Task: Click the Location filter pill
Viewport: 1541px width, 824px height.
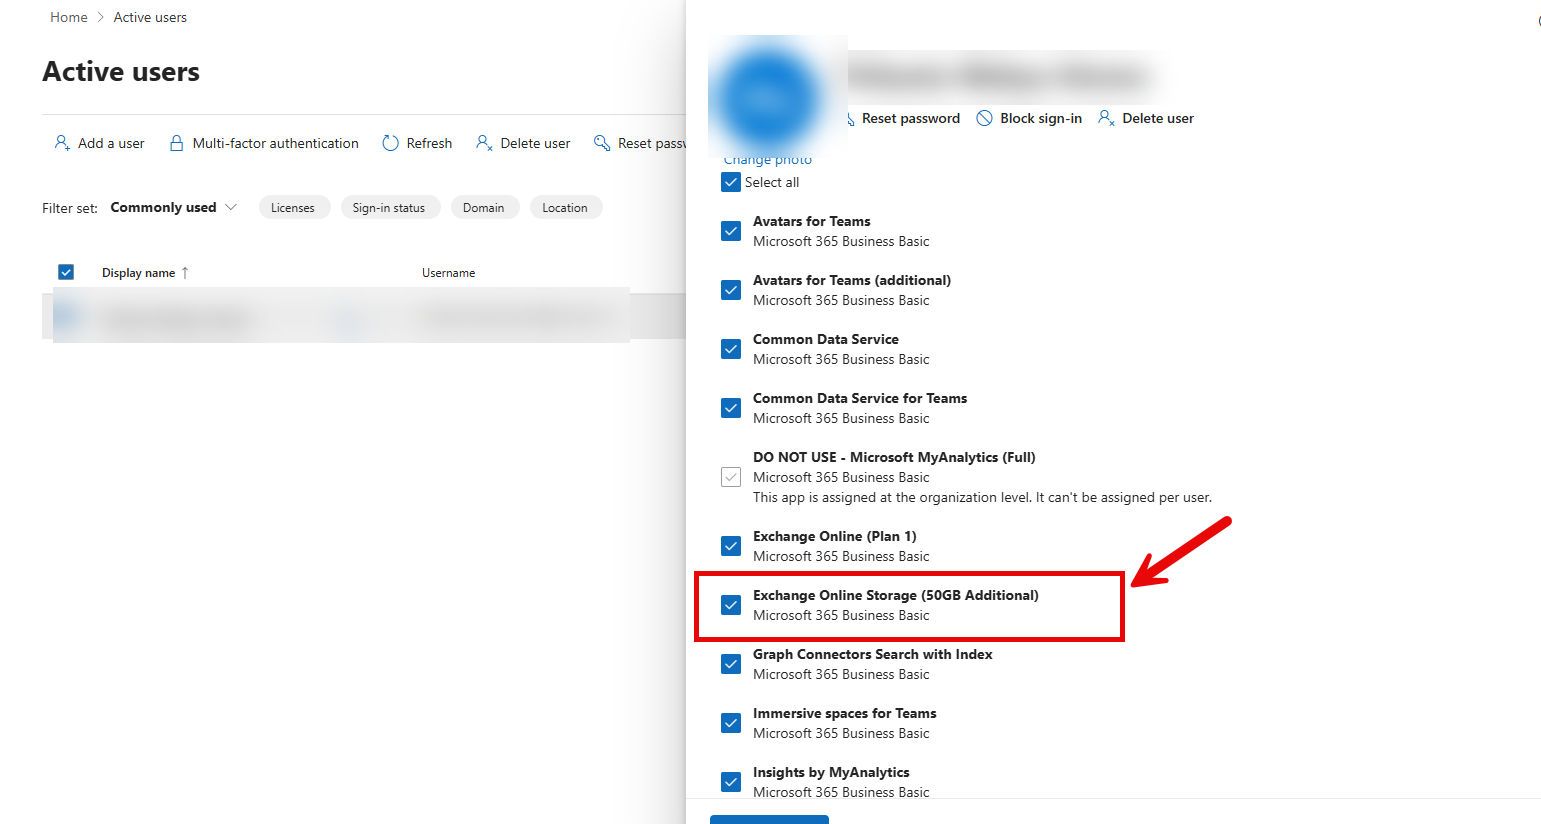Action: 565,207
